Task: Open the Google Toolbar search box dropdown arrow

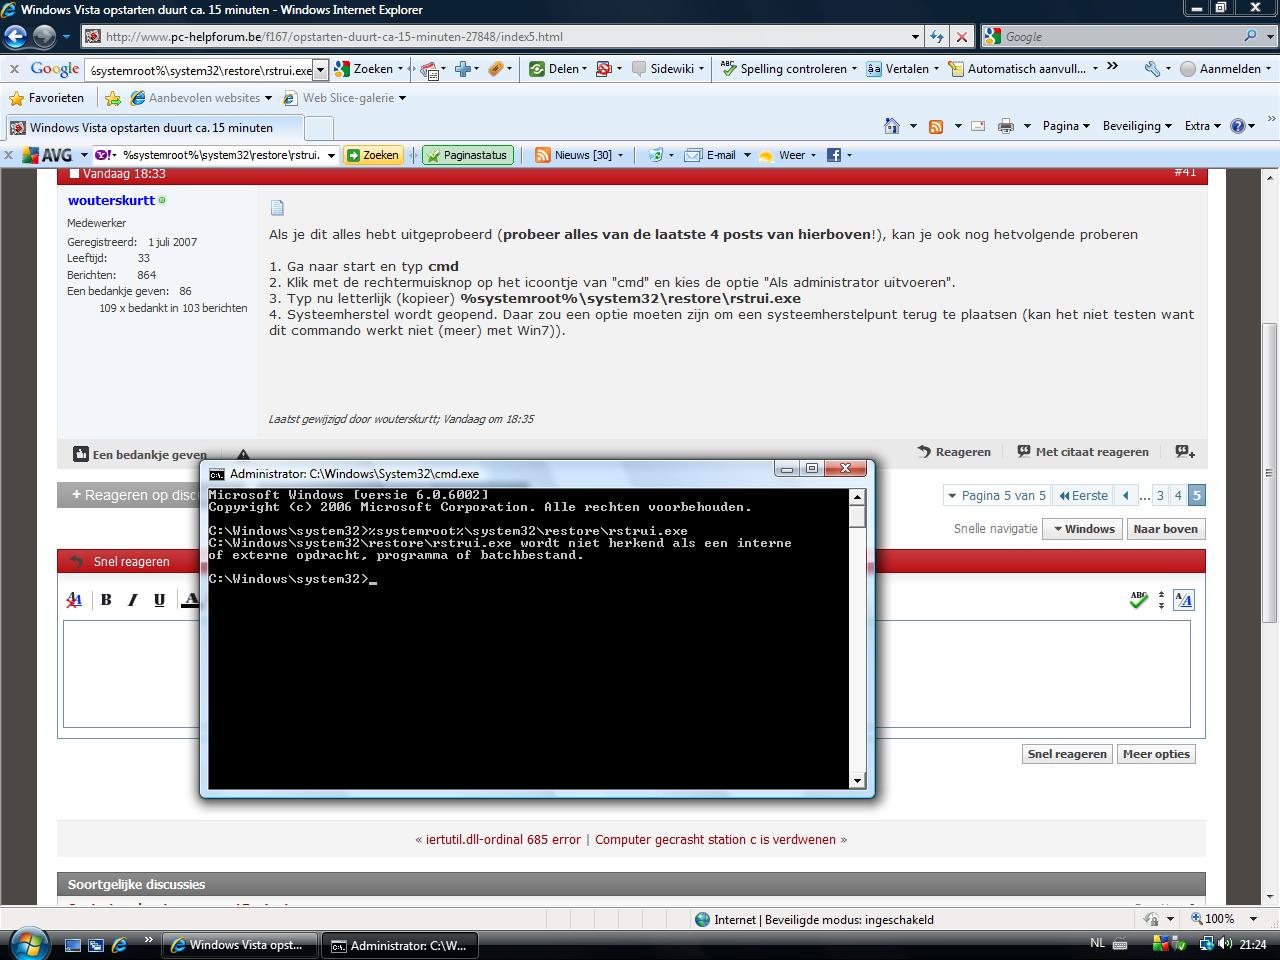Action: click(320, 70)
